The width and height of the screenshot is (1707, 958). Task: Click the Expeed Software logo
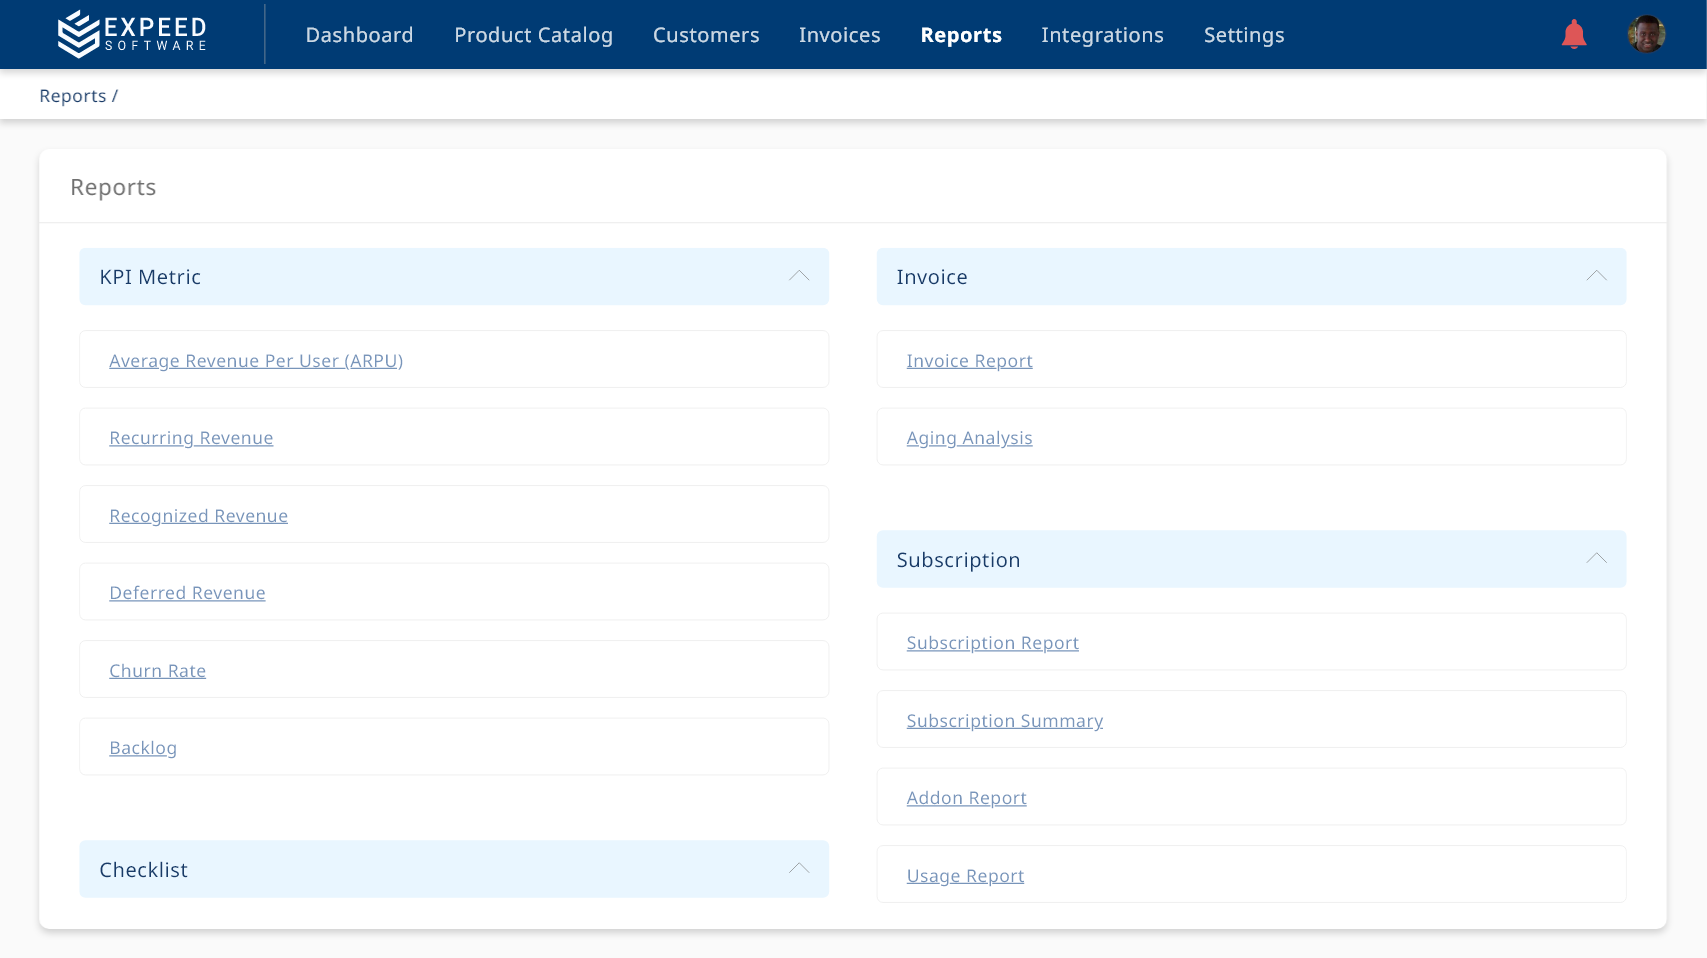(x=132, y=34)
